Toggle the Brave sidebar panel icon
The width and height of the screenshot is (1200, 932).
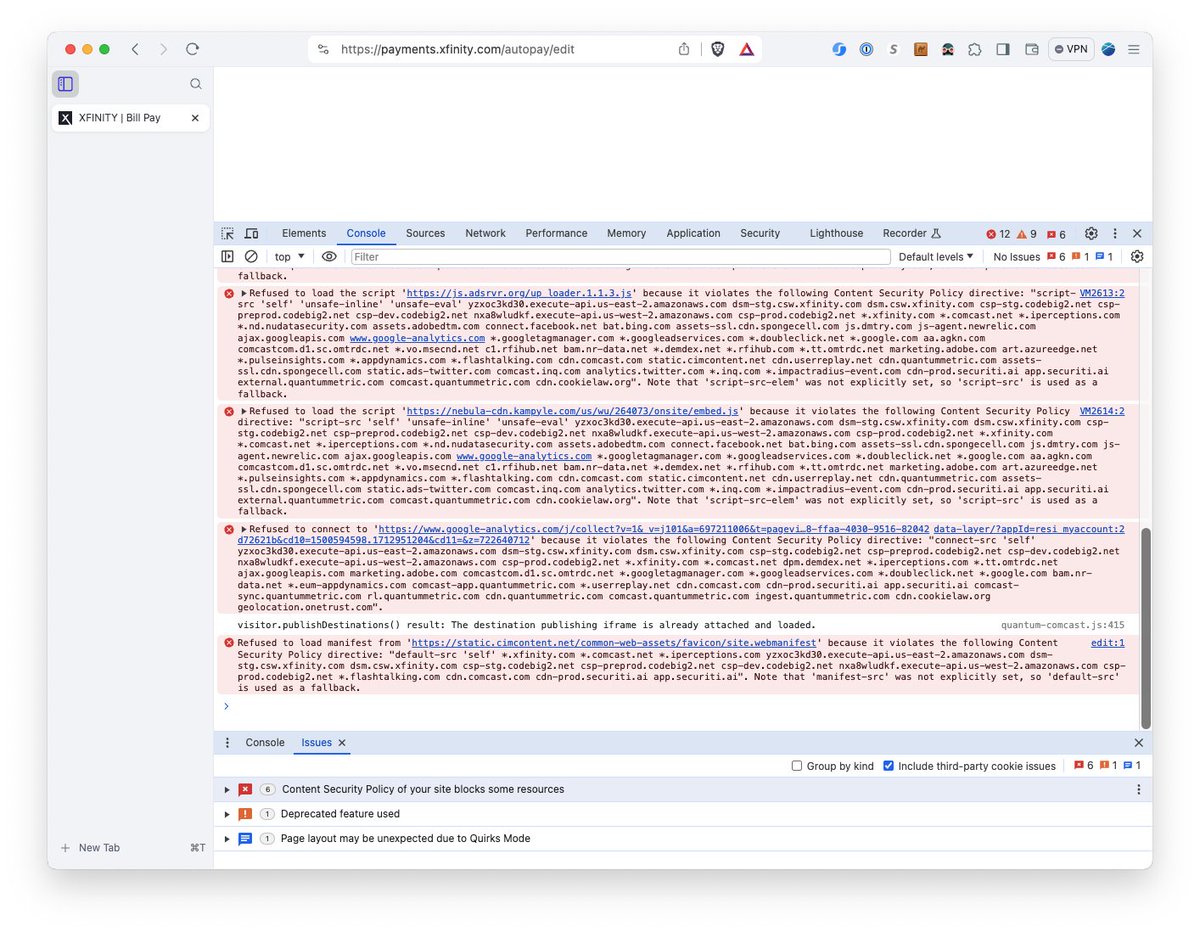(65, 84)
